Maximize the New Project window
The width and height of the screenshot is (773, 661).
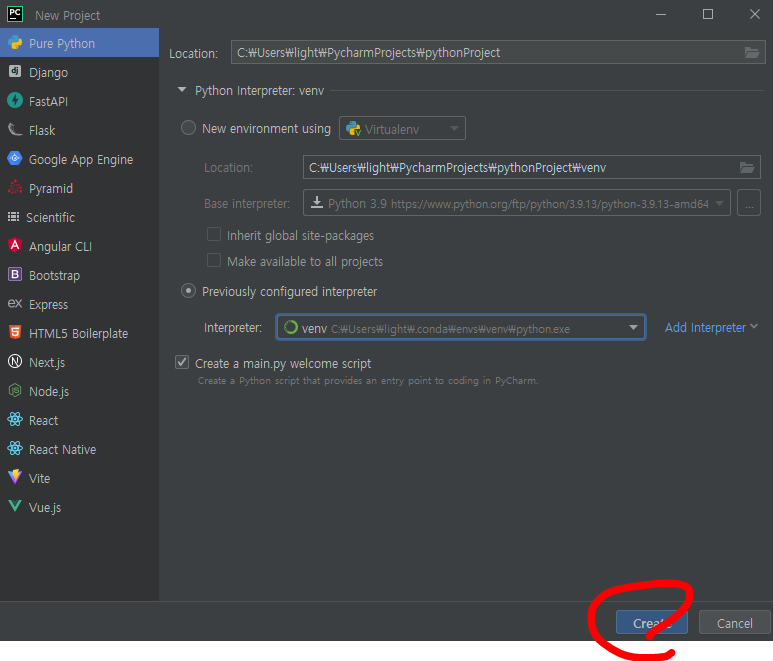pyautogui.click(x=708, y=14)
